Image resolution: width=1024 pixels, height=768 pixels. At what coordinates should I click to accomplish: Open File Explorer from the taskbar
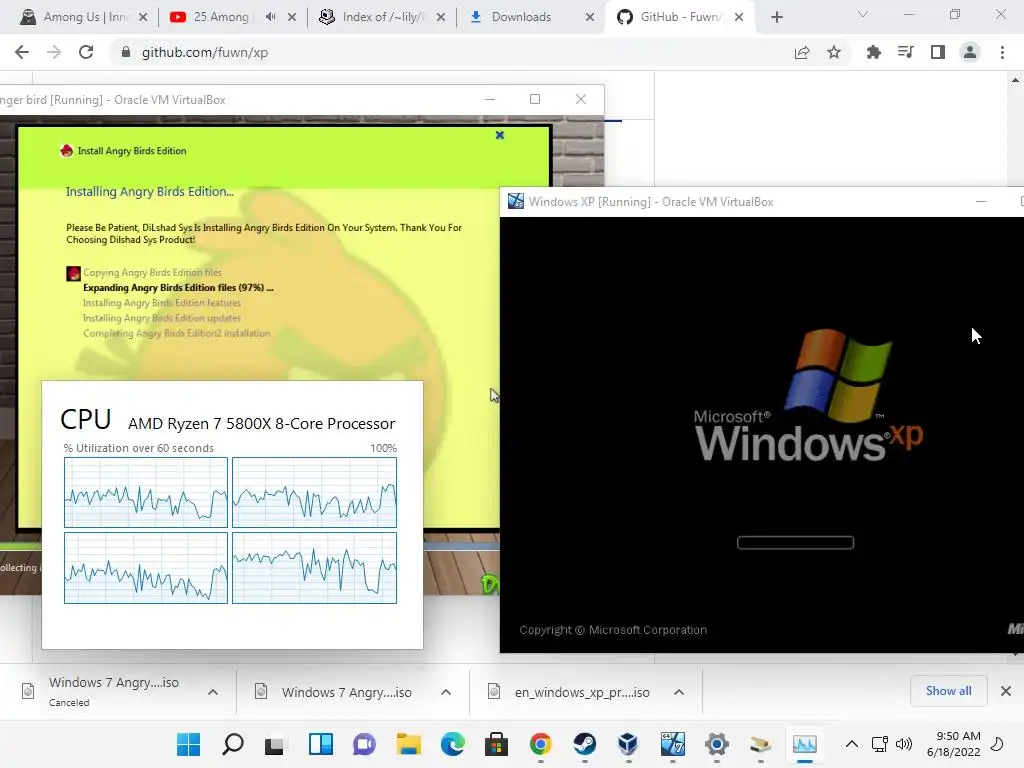(409, 744)
